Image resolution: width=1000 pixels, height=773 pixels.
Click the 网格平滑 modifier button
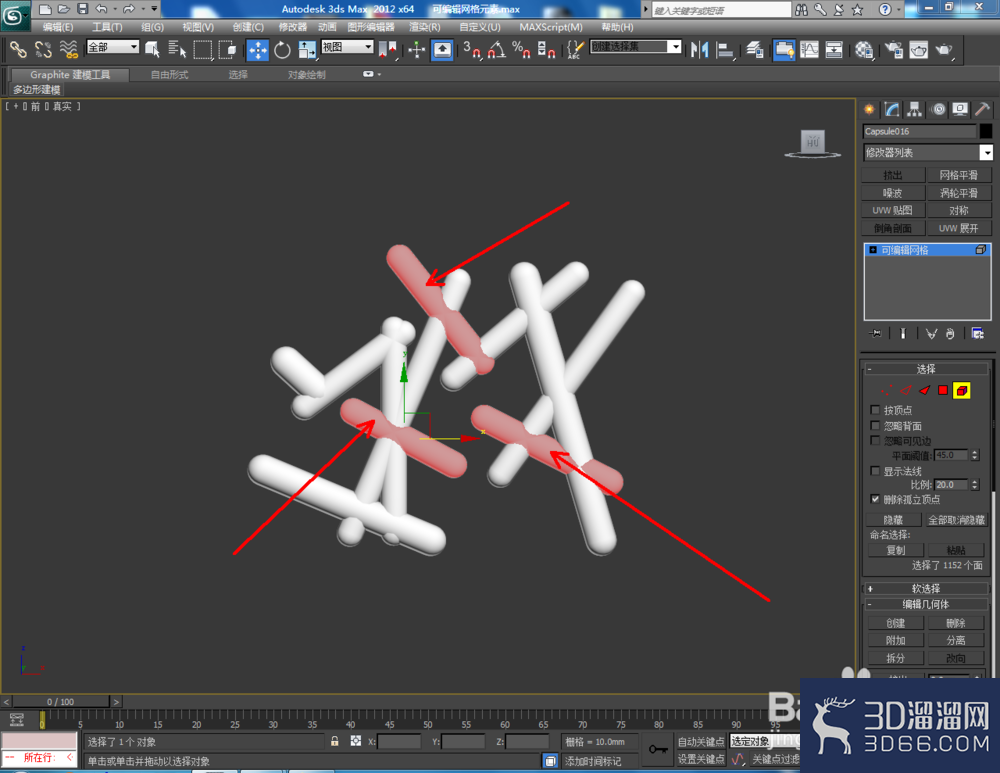[x=959, y=175]
